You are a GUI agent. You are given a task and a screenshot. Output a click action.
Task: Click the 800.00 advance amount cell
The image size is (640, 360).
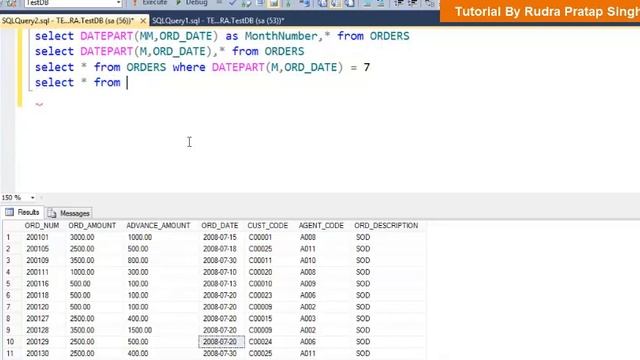(138, 260)
